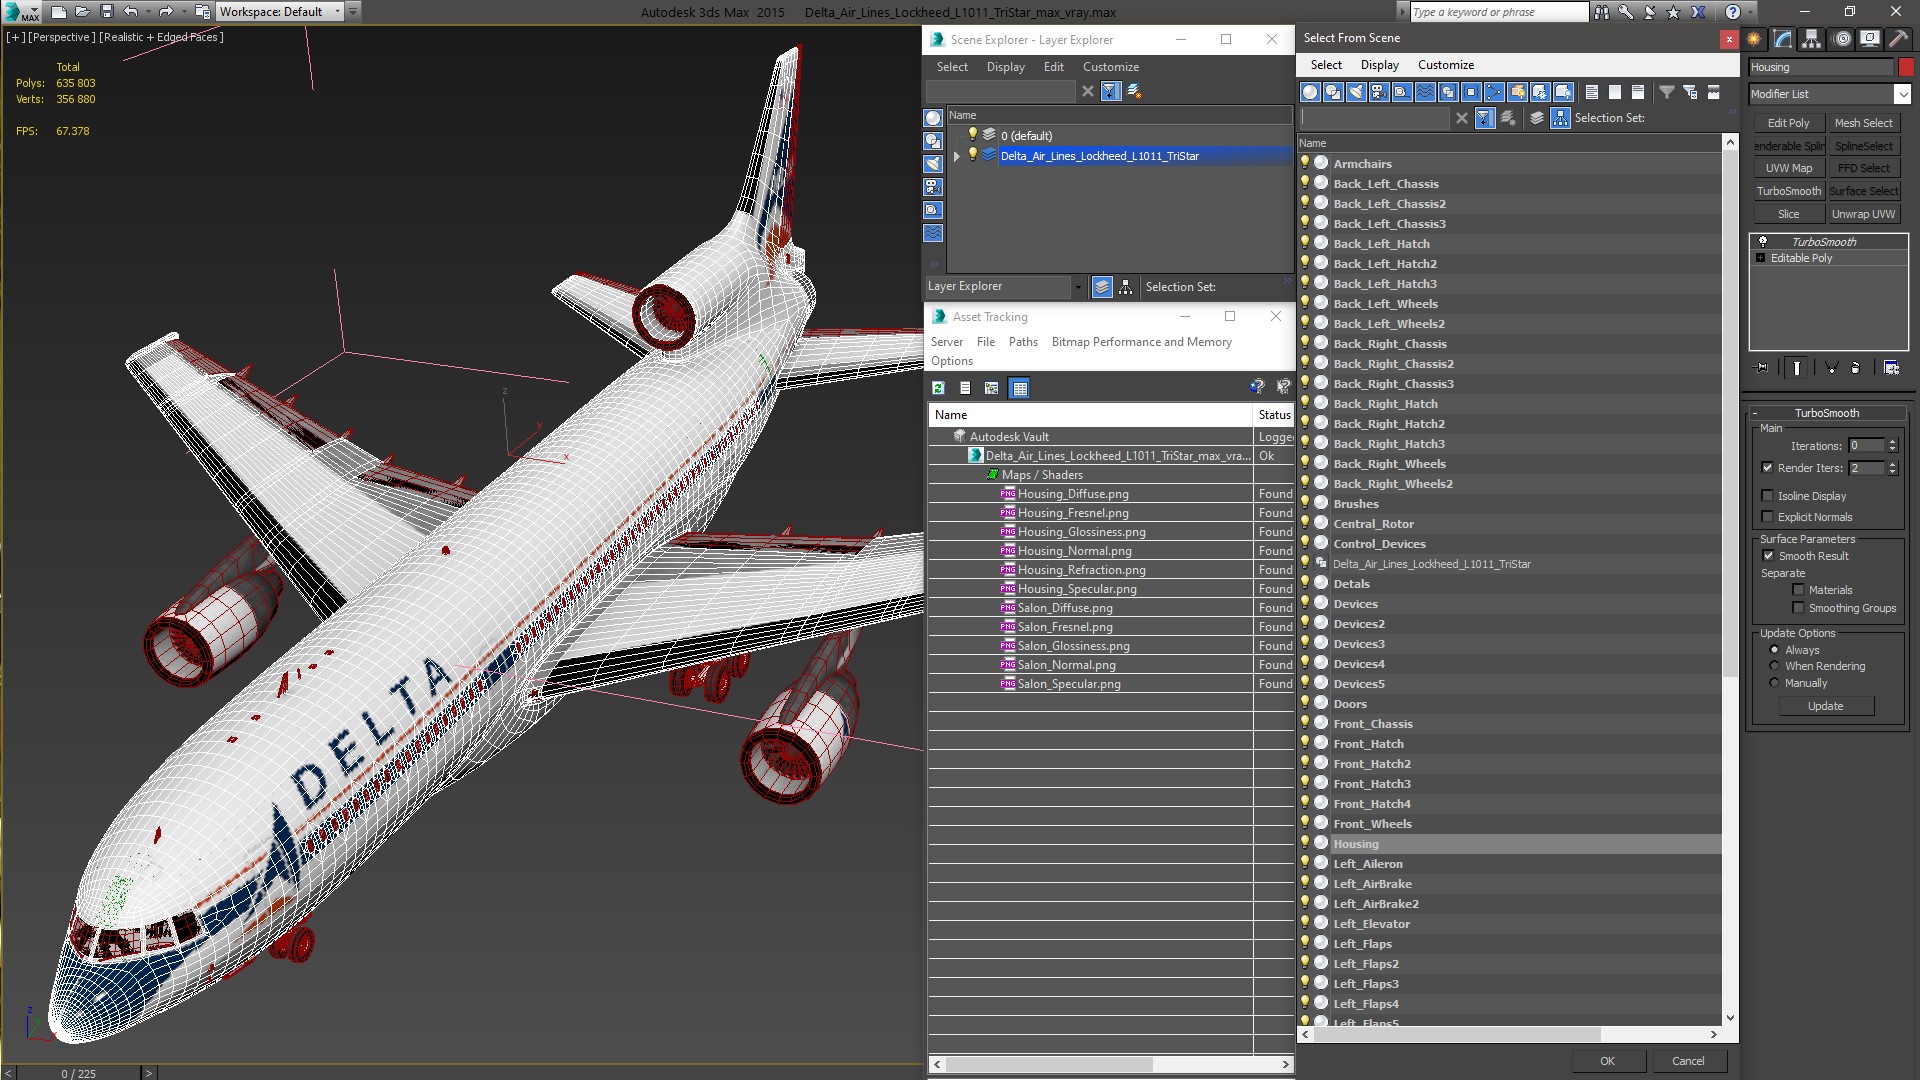
Task: Click Remove Modifier trash icon
Action: coord(1856,368)
